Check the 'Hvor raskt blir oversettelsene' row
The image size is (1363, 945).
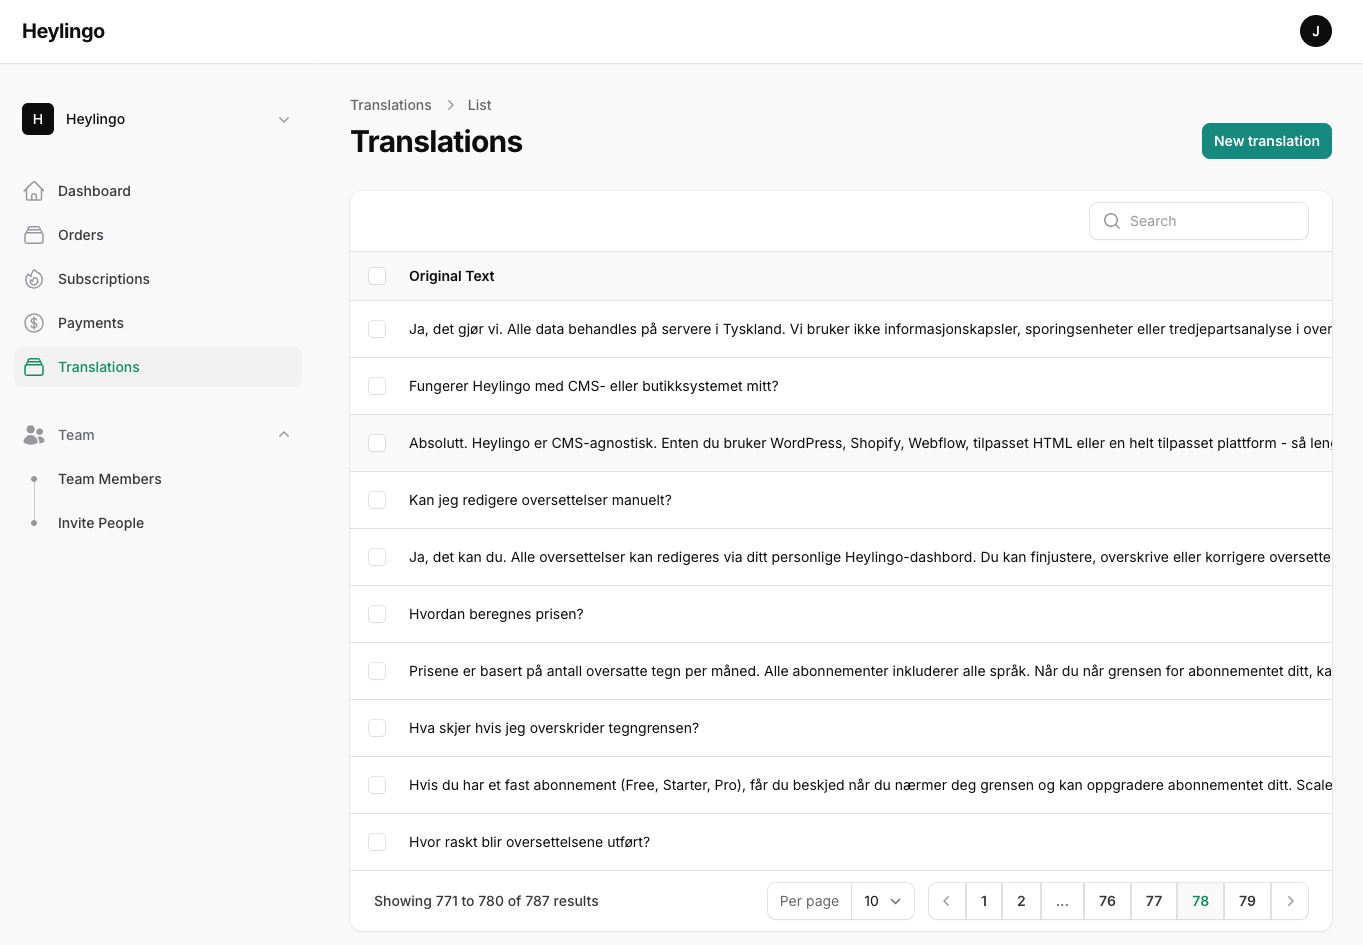[x=377, y=842]
